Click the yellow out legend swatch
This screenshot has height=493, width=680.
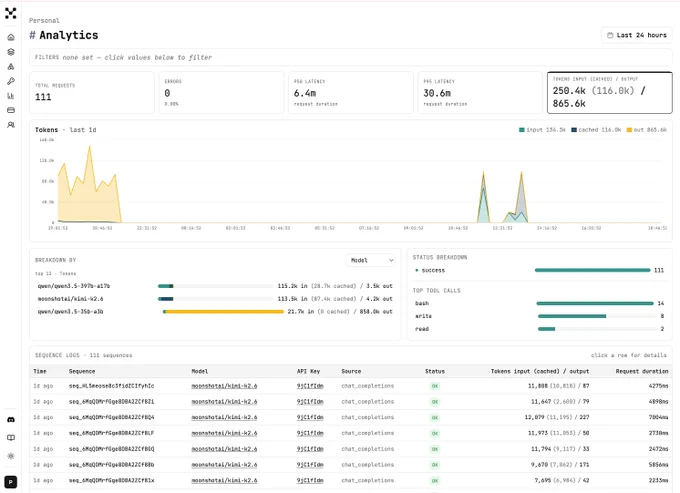pos(629,130)
